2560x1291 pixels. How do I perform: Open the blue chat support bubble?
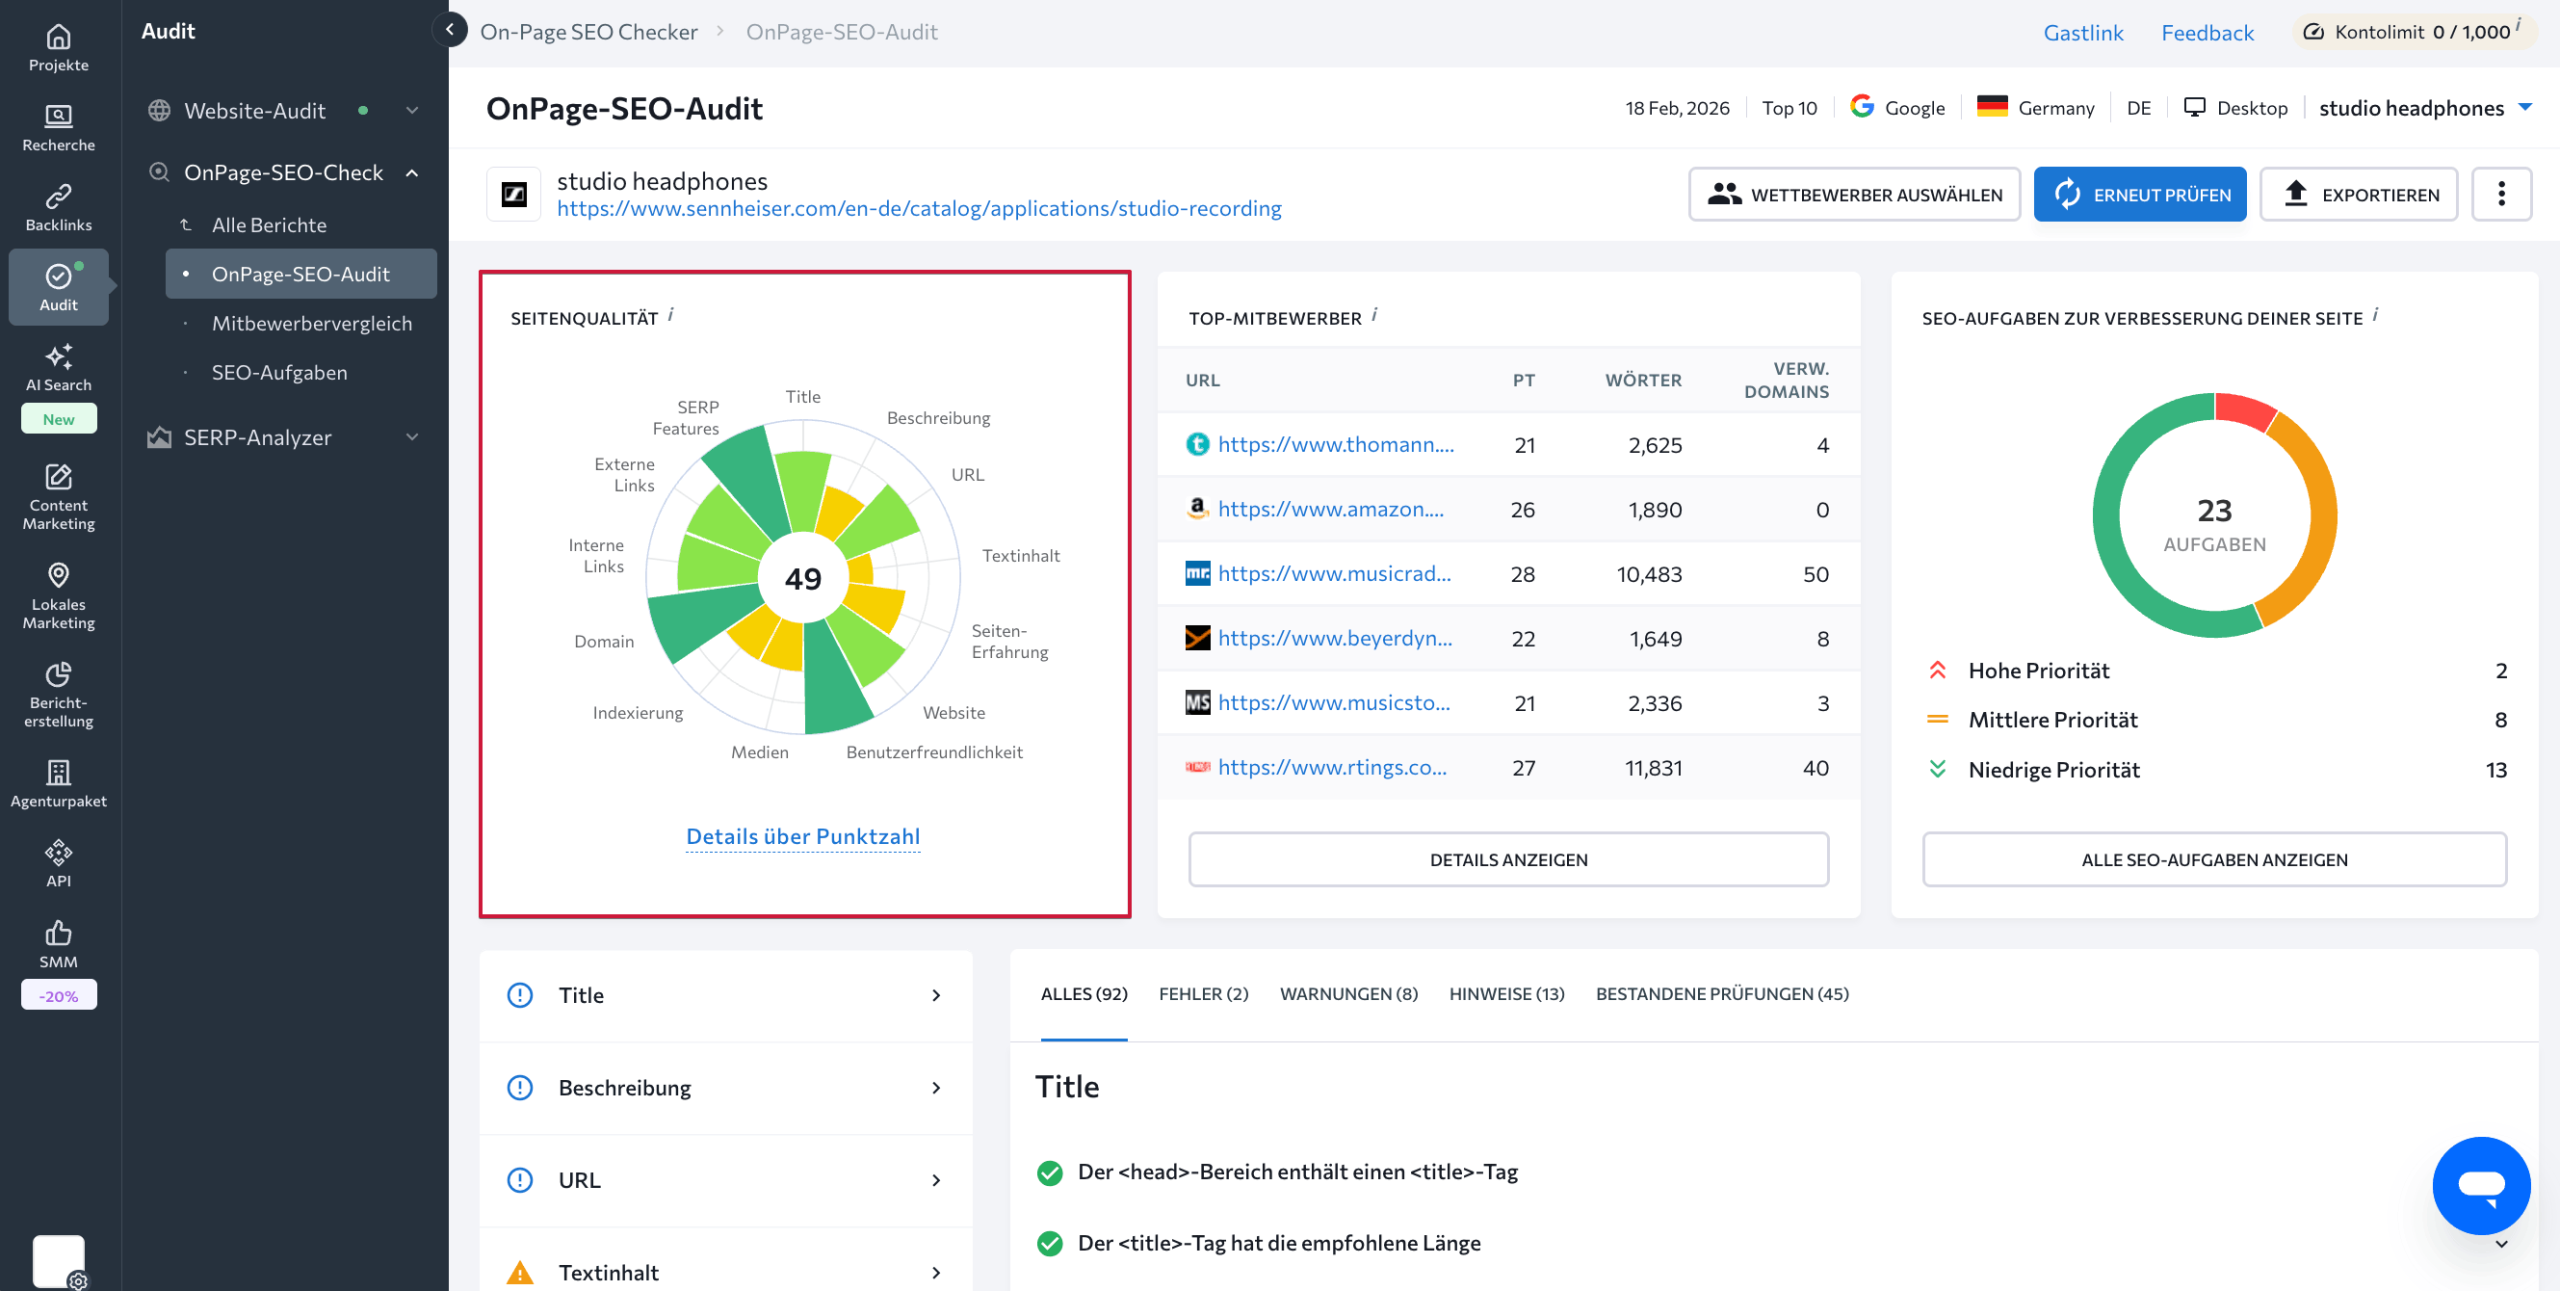click(2480, 1185)
